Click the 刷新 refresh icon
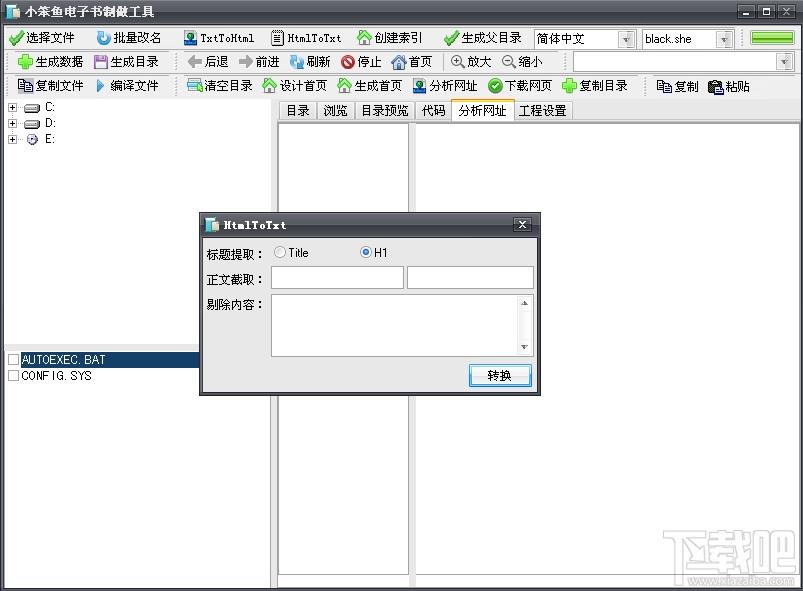 point(297,62)
